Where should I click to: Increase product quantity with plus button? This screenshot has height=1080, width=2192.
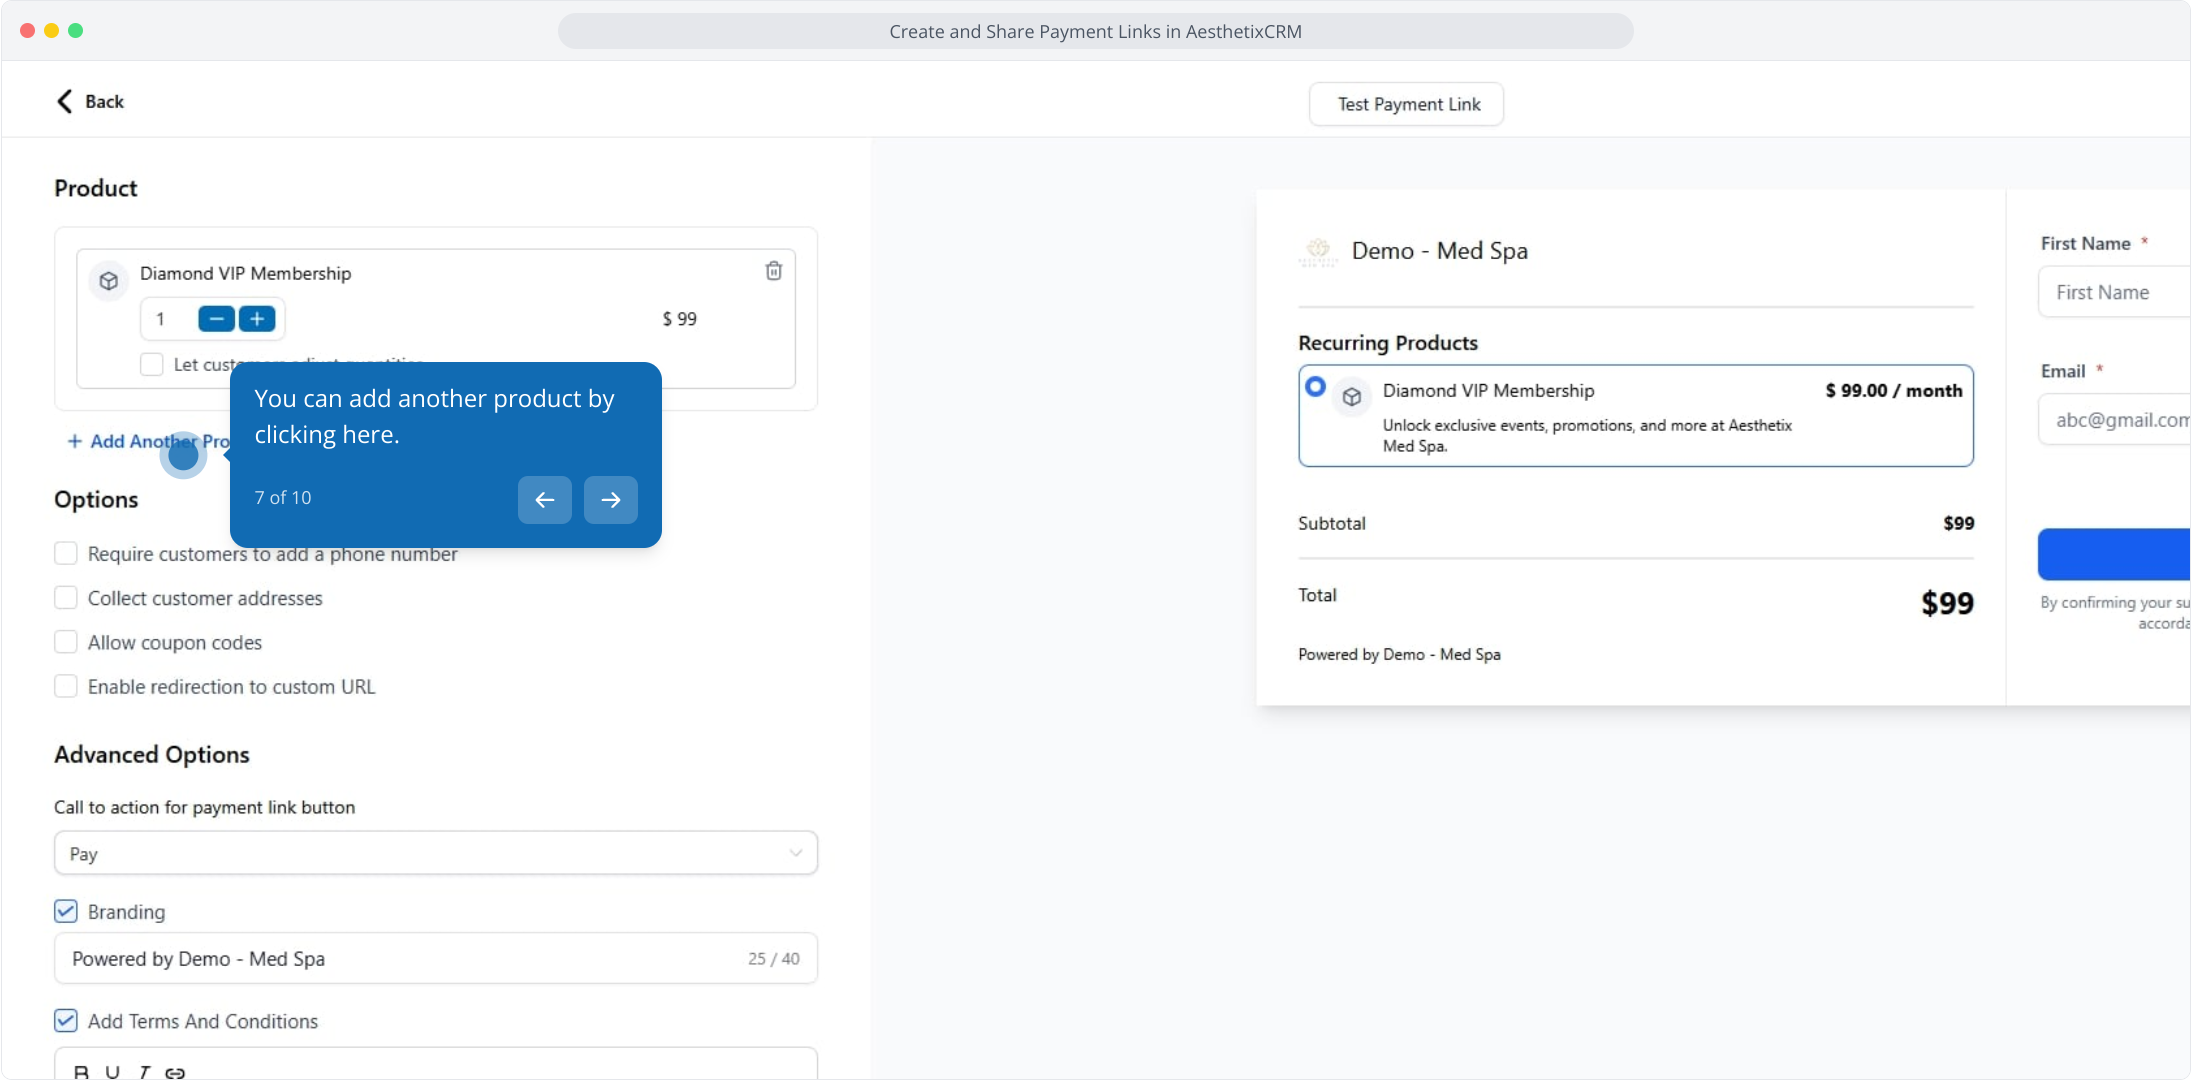click(x=257, y=319)
